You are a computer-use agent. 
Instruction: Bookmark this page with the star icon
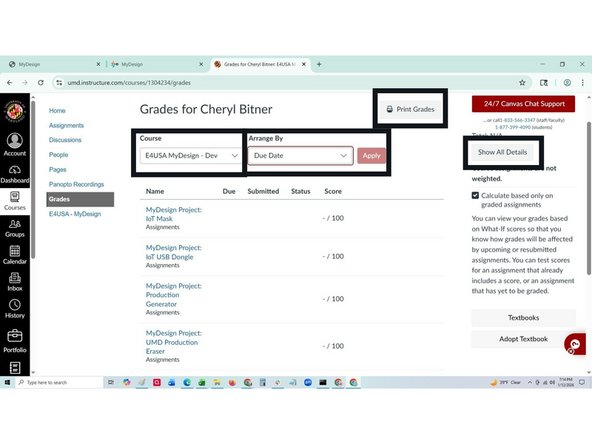click(x=522, y=83)
